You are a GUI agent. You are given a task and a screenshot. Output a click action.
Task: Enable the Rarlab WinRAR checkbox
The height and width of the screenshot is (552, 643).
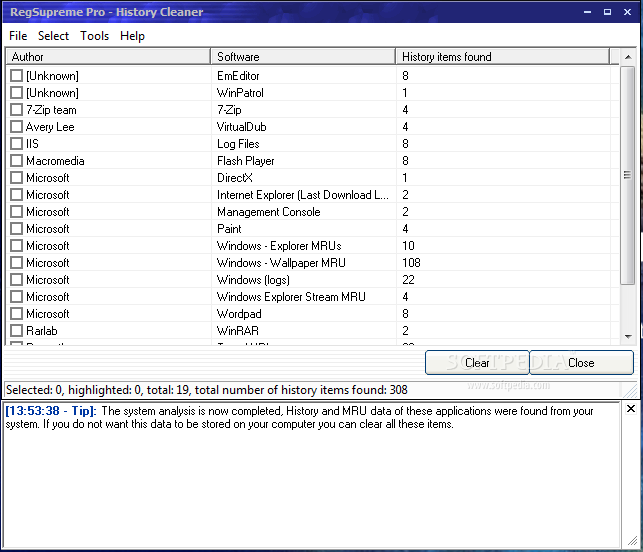click(x=16, y=331)
